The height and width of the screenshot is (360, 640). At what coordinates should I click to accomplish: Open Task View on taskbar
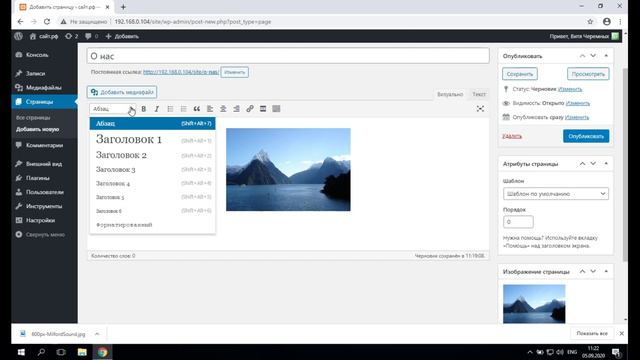tap(61, 352)
